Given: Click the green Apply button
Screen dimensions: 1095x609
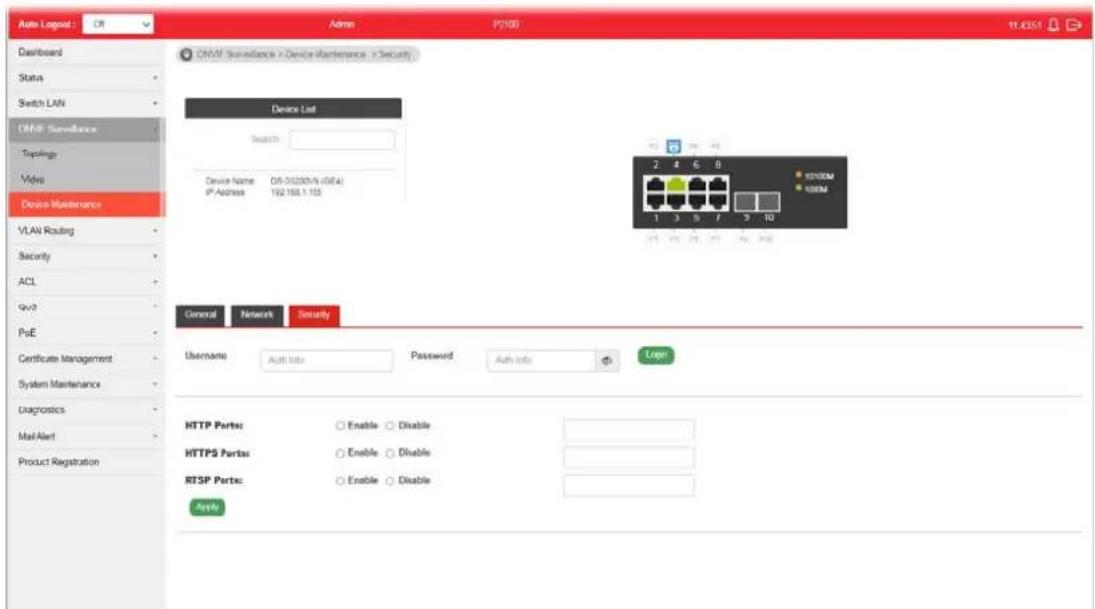Looking at the screenshot, I should coord(207,507).
